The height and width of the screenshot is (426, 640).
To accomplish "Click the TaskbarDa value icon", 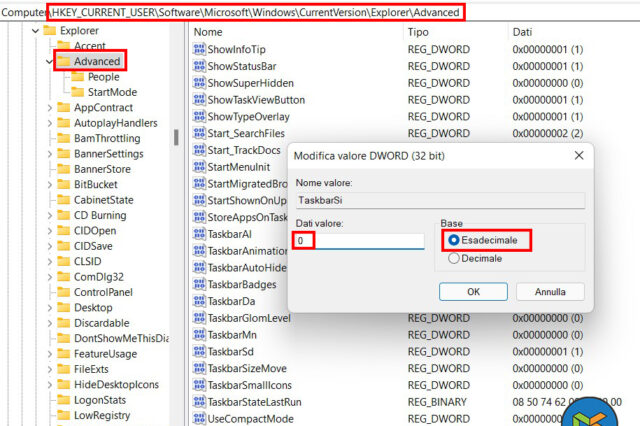I will [199, 301].
